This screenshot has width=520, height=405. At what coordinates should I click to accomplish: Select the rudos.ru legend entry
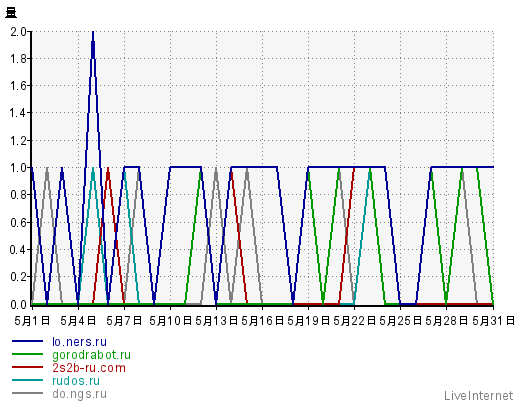click(76, 381)
